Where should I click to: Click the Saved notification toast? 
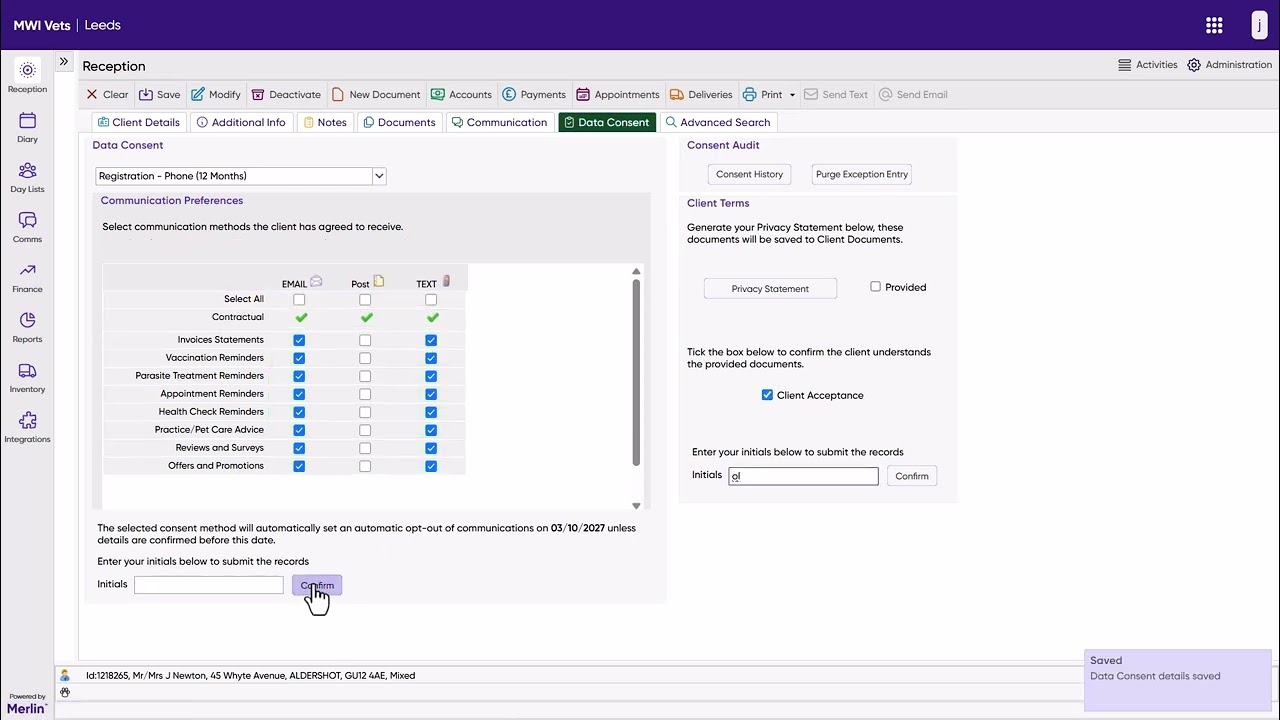tap(1178, 681)
